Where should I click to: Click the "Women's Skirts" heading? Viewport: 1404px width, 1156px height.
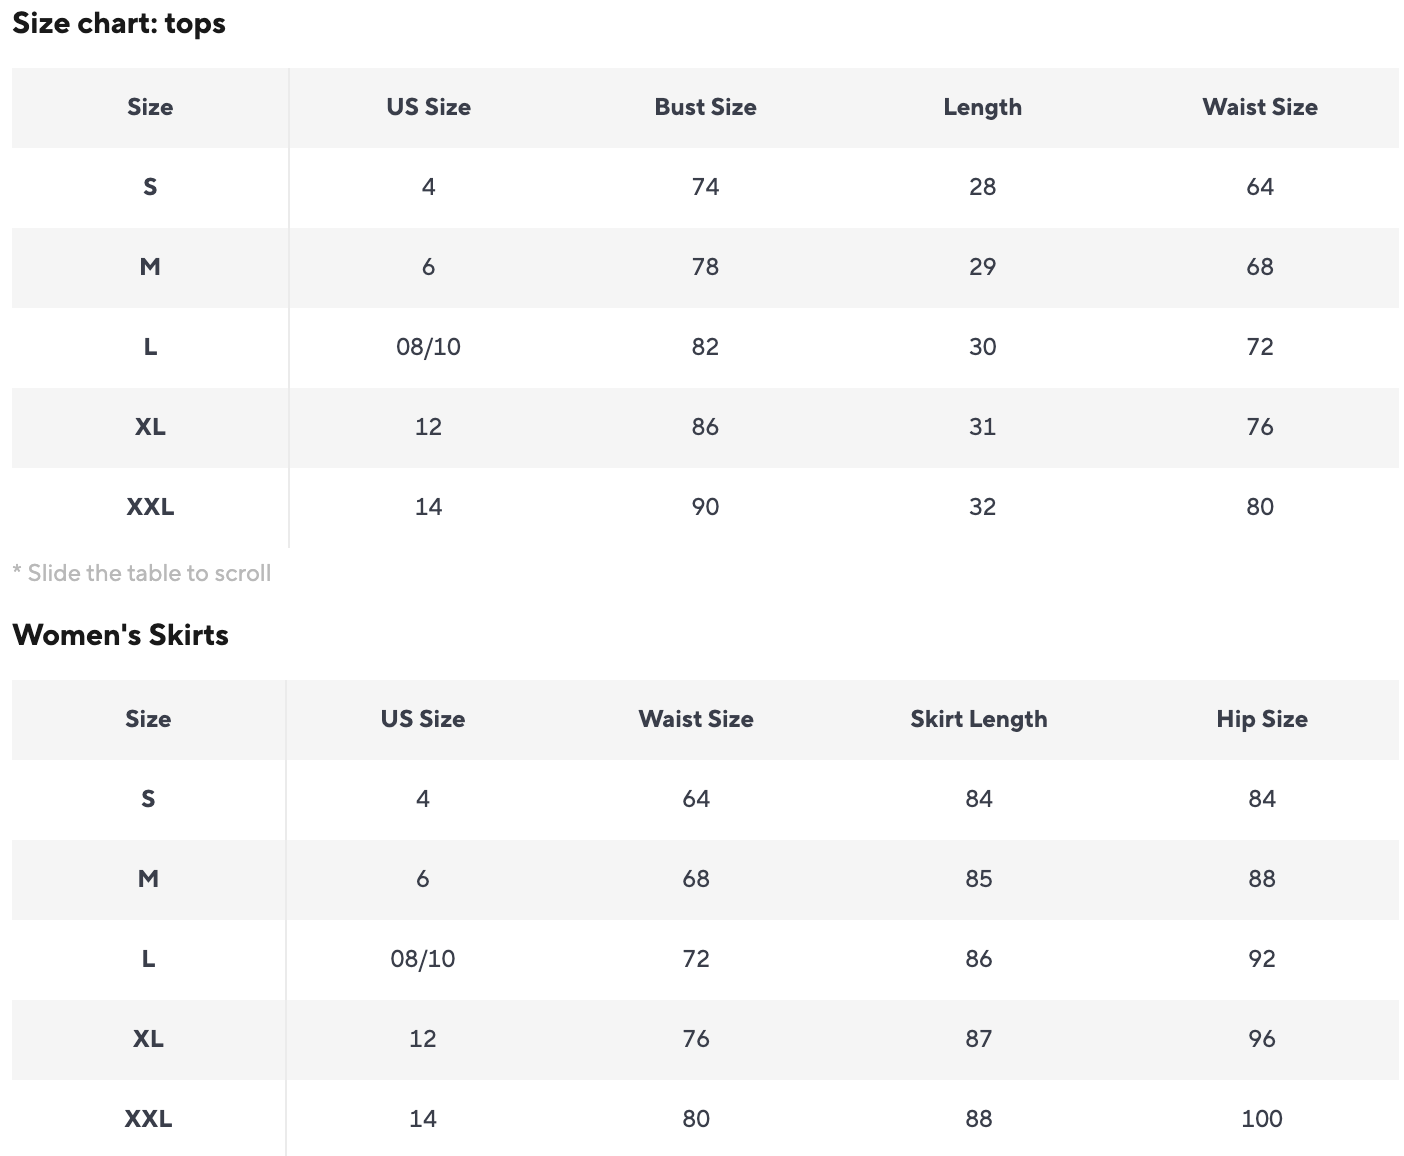(x=120, y=635)
